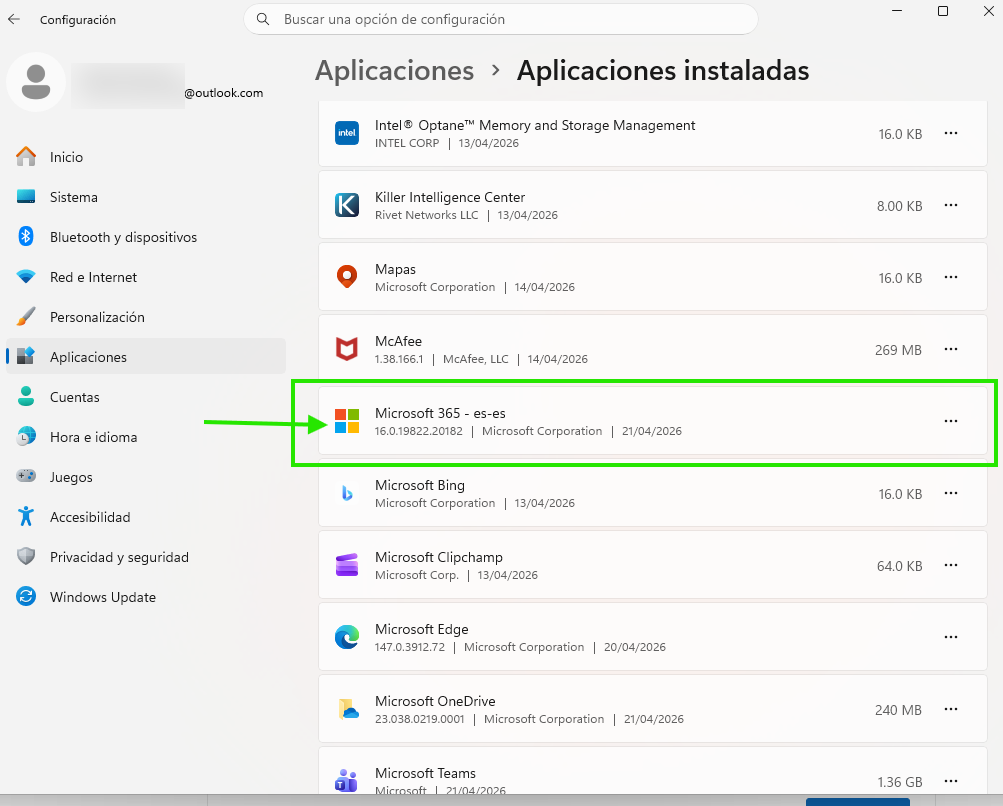
Task: Click the Red e Internet wifi icon
Action: [26, 277]
